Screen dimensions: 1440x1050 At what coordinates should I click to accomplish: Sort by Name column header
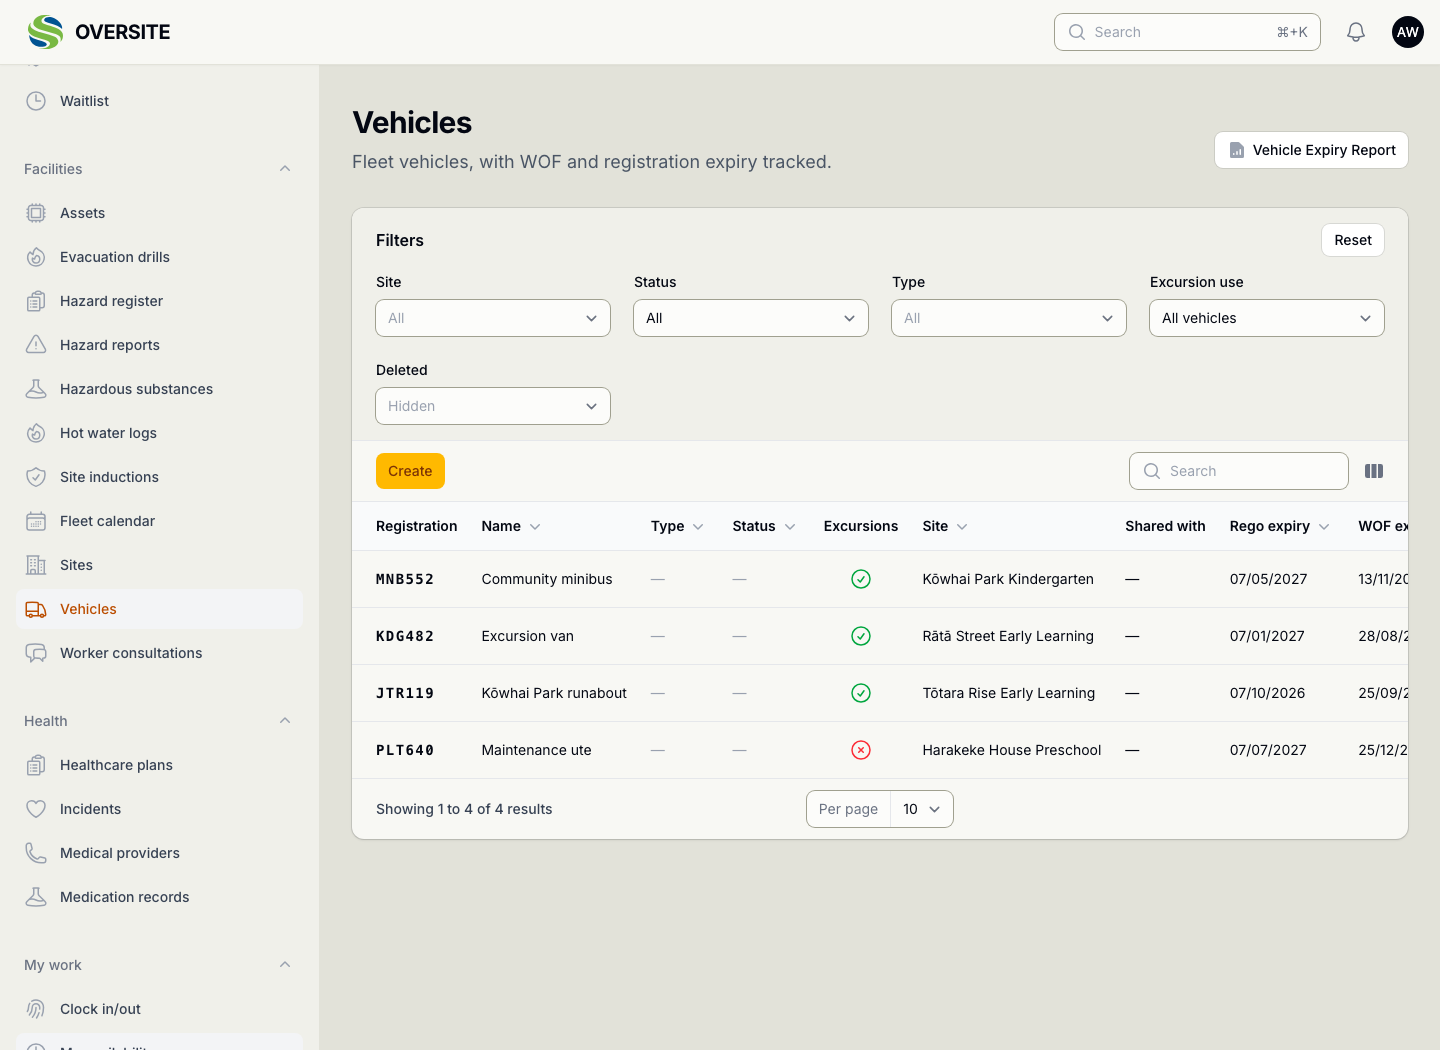tap(511, 526)
